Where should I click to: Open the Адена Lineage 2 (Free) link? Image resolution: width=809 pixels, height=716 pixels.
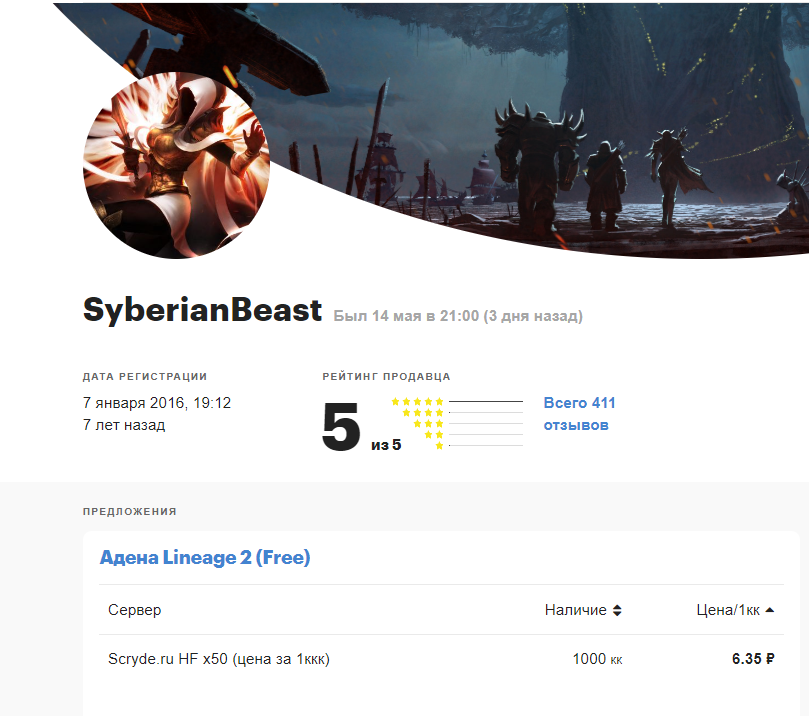205,557
